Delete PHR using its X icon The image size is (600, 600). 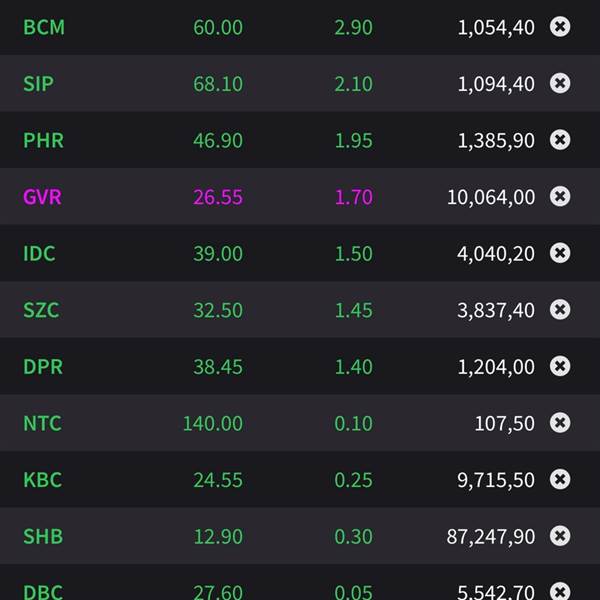(x=560, y=140)
